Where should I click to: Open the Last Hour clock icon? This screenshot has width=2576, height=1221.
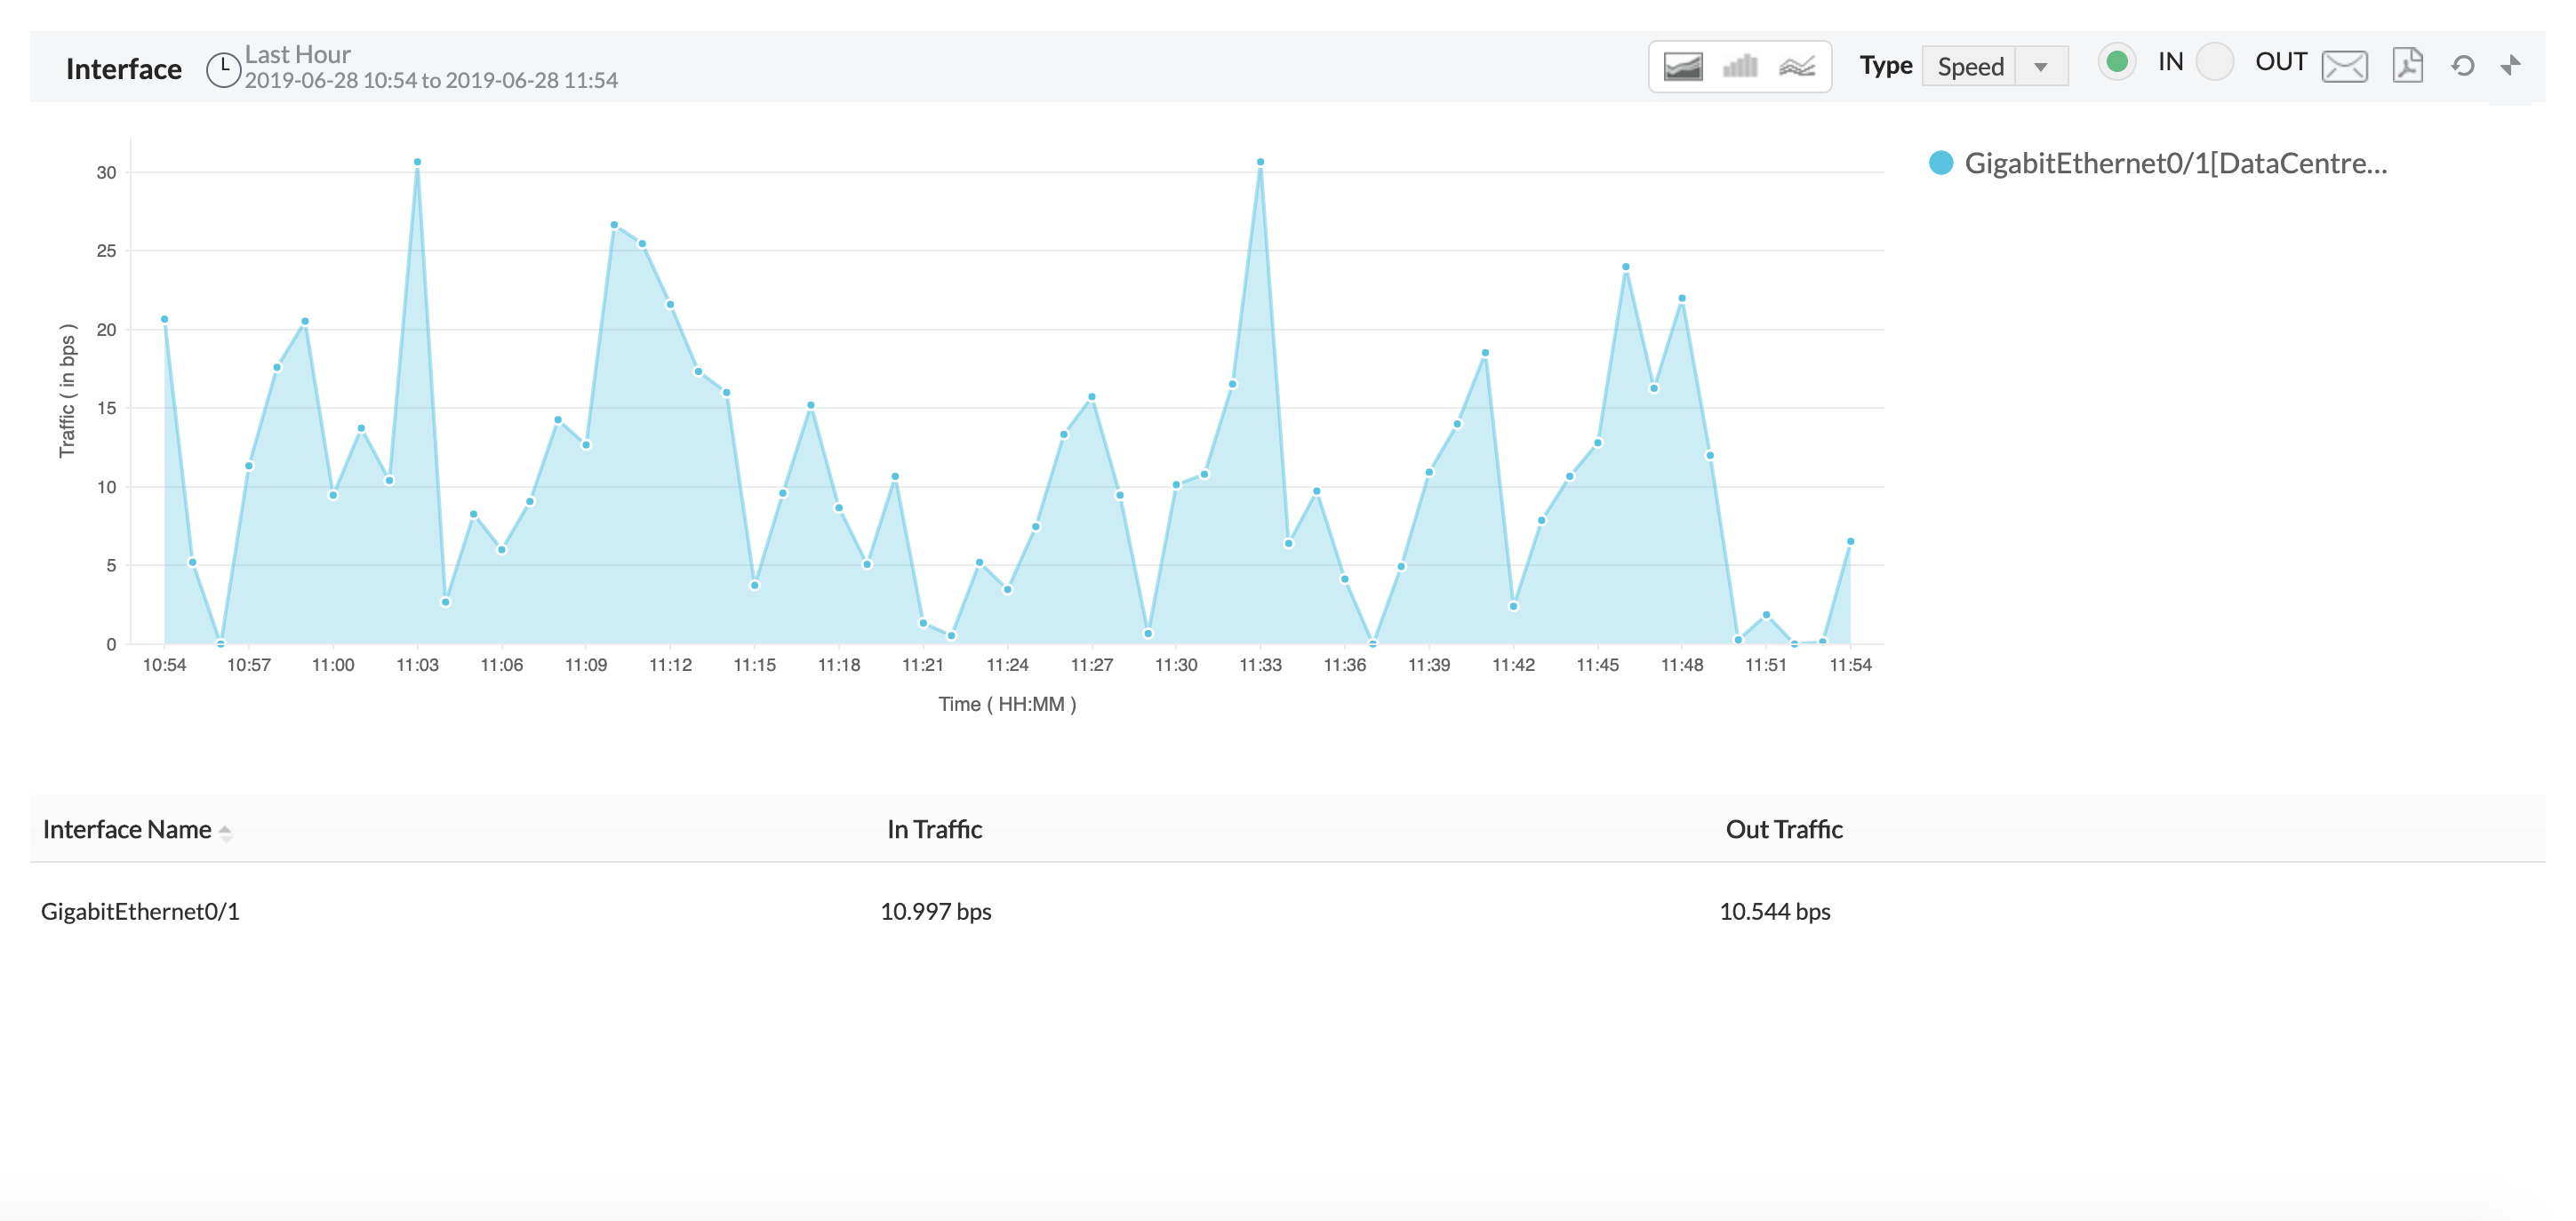point(223,69)
